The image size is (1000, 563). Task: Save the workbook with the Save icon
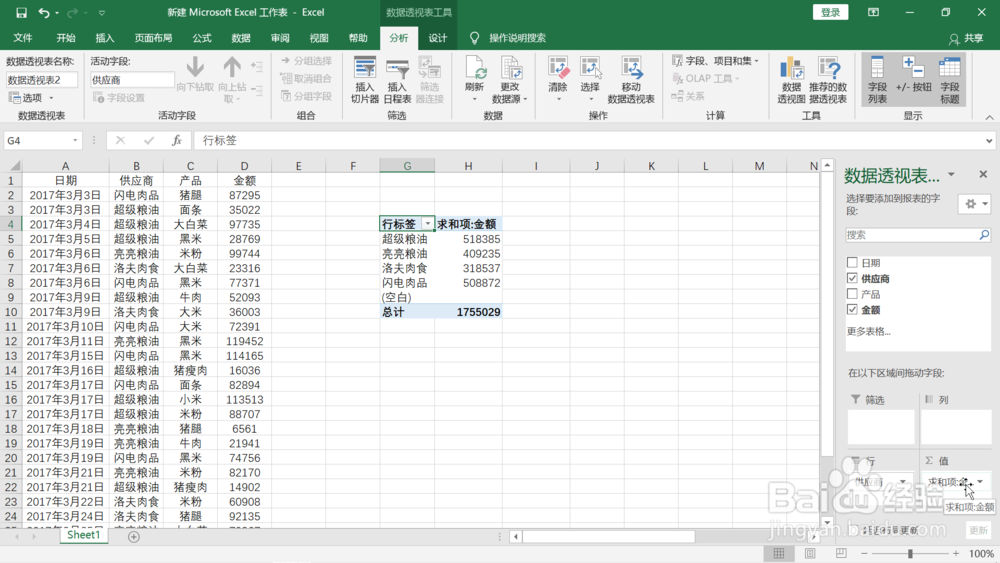click(x=21, y=12)
